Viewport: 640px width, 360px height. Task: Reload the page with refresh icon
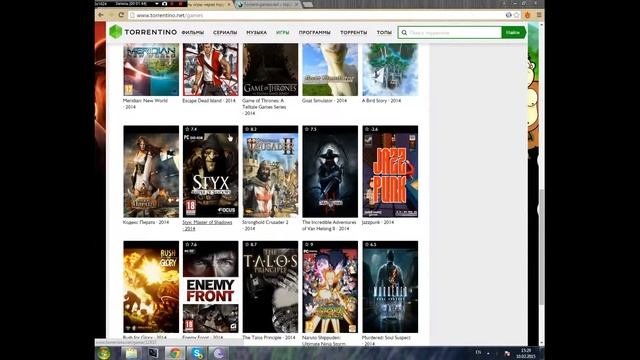tap(121, 15)
